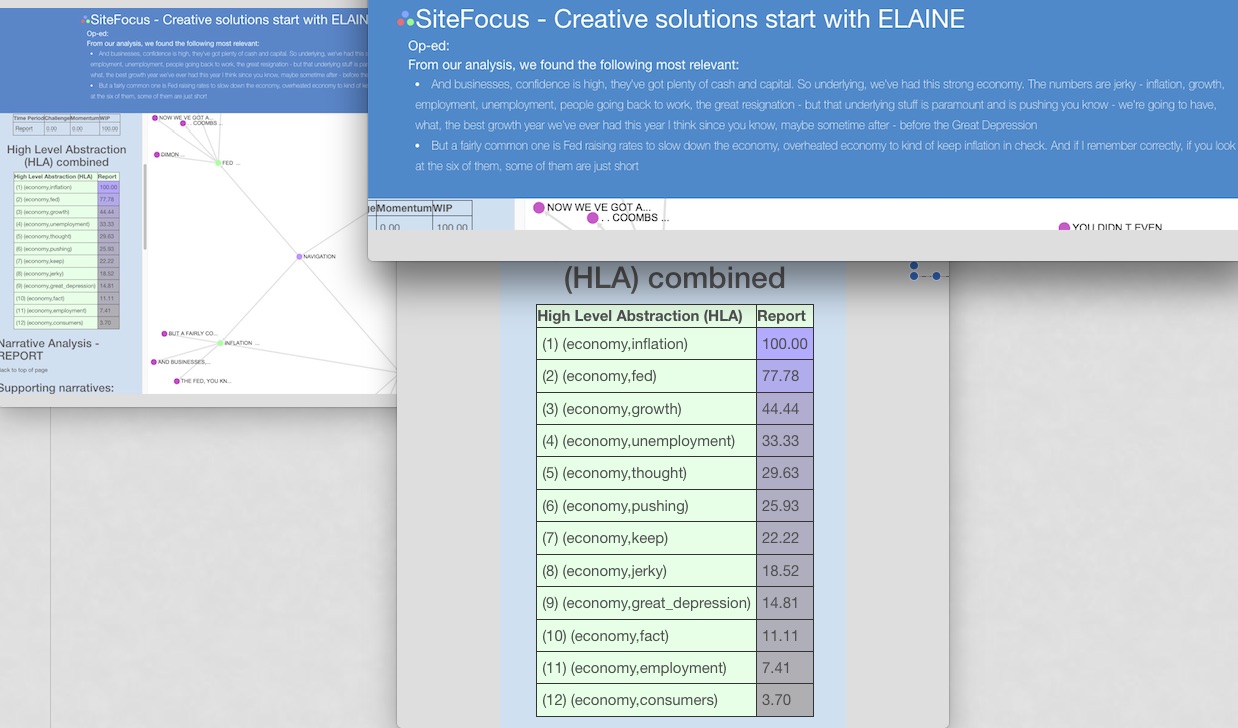Select the 'DIMON ...' node in the left window
This screenshot has height=728, width=1238.
157,154
